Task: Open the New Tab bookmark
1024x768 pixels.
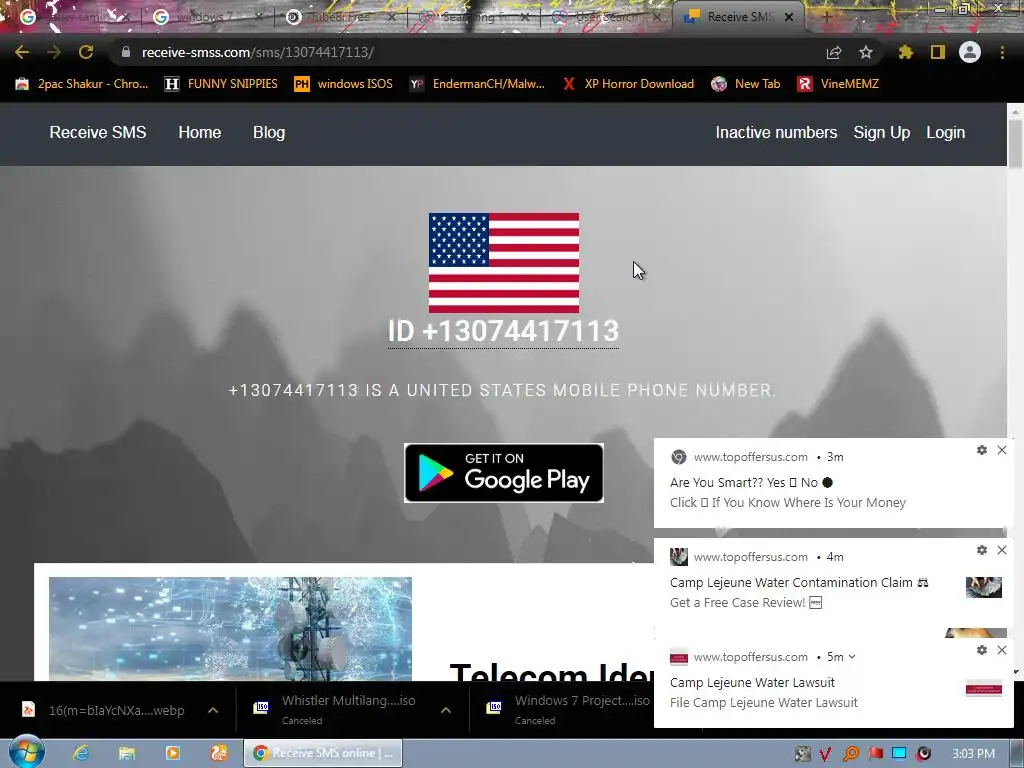Action: [746, 84]
